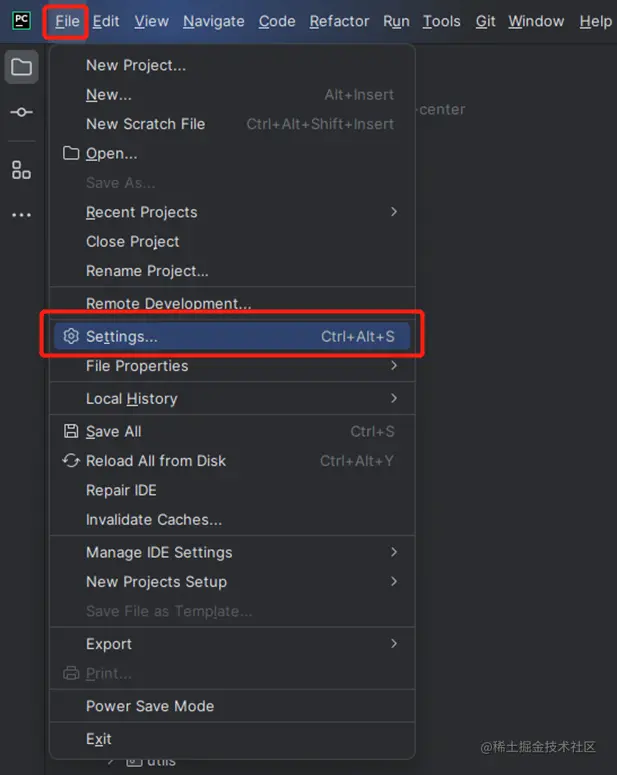Open the Navigate menu
The image size is (617, 775).
pyautogui.click(x=213, y=21)
